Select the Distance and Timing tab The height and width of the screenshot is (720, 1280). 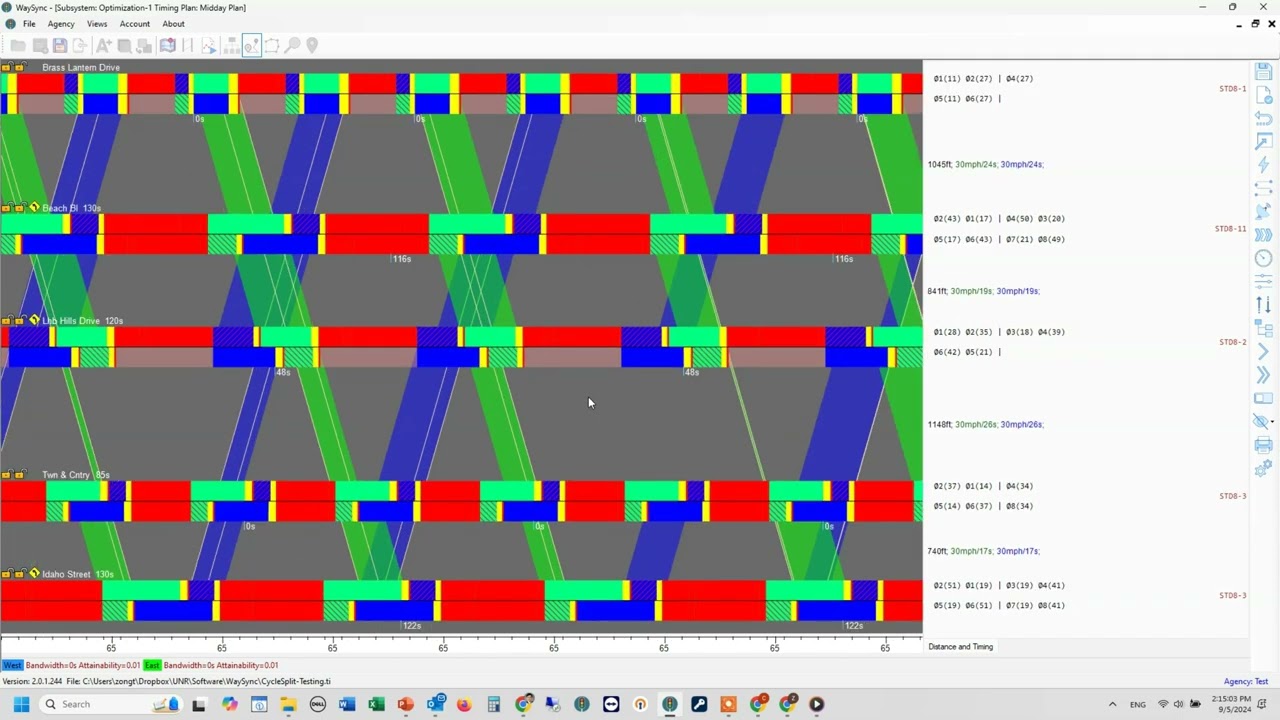tap(960, 647)
